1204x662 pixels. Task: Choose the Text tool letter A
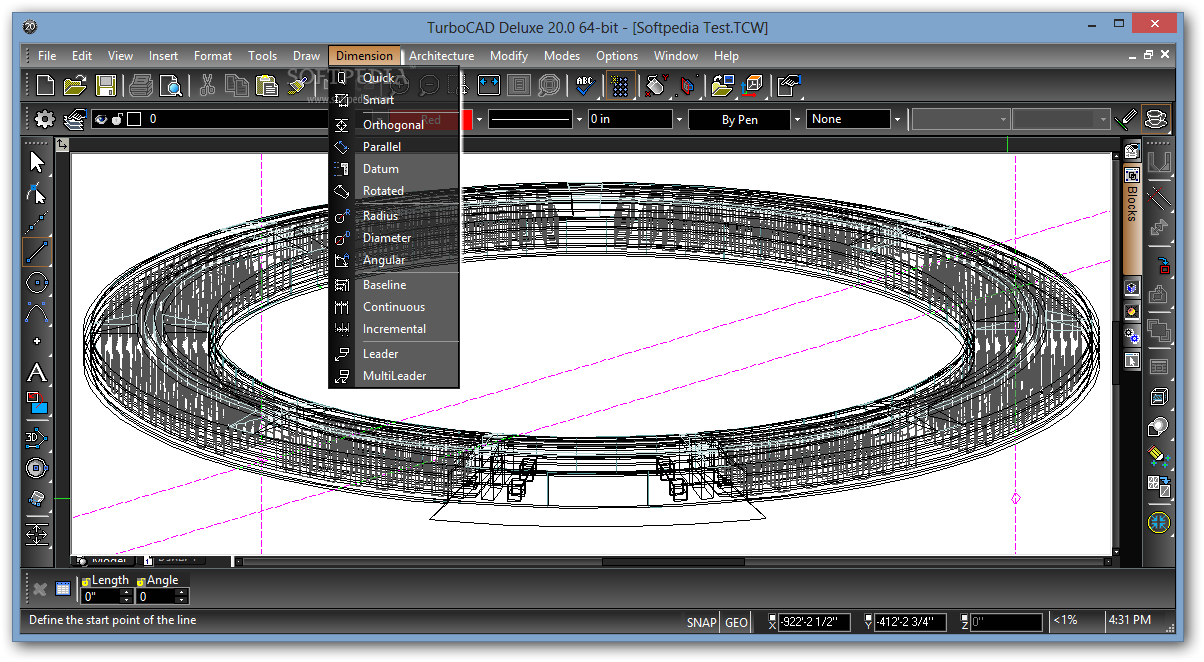point(37,373)
